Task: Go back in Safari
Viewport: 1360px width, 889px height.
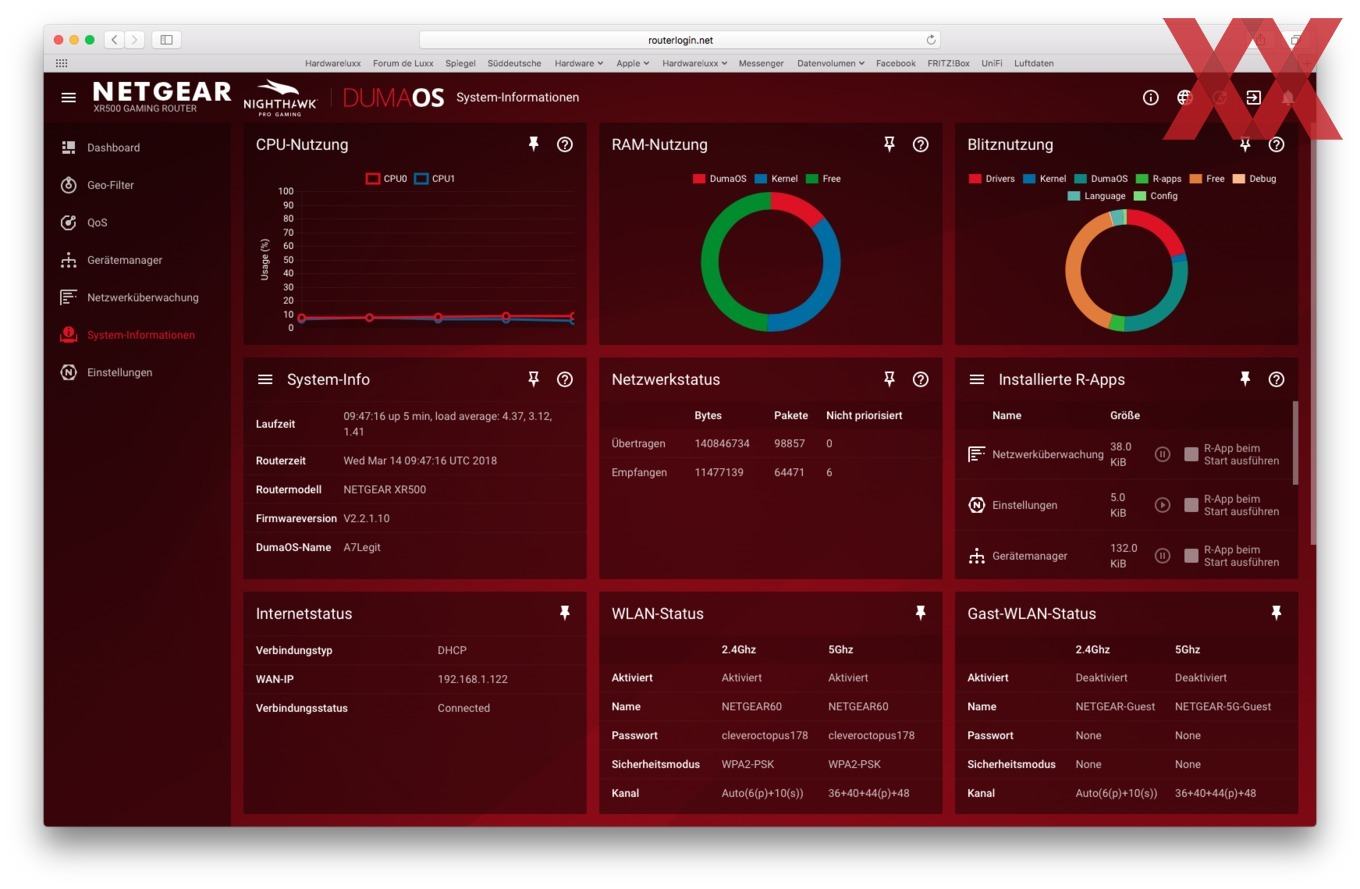Action: [x=114, y=40]
